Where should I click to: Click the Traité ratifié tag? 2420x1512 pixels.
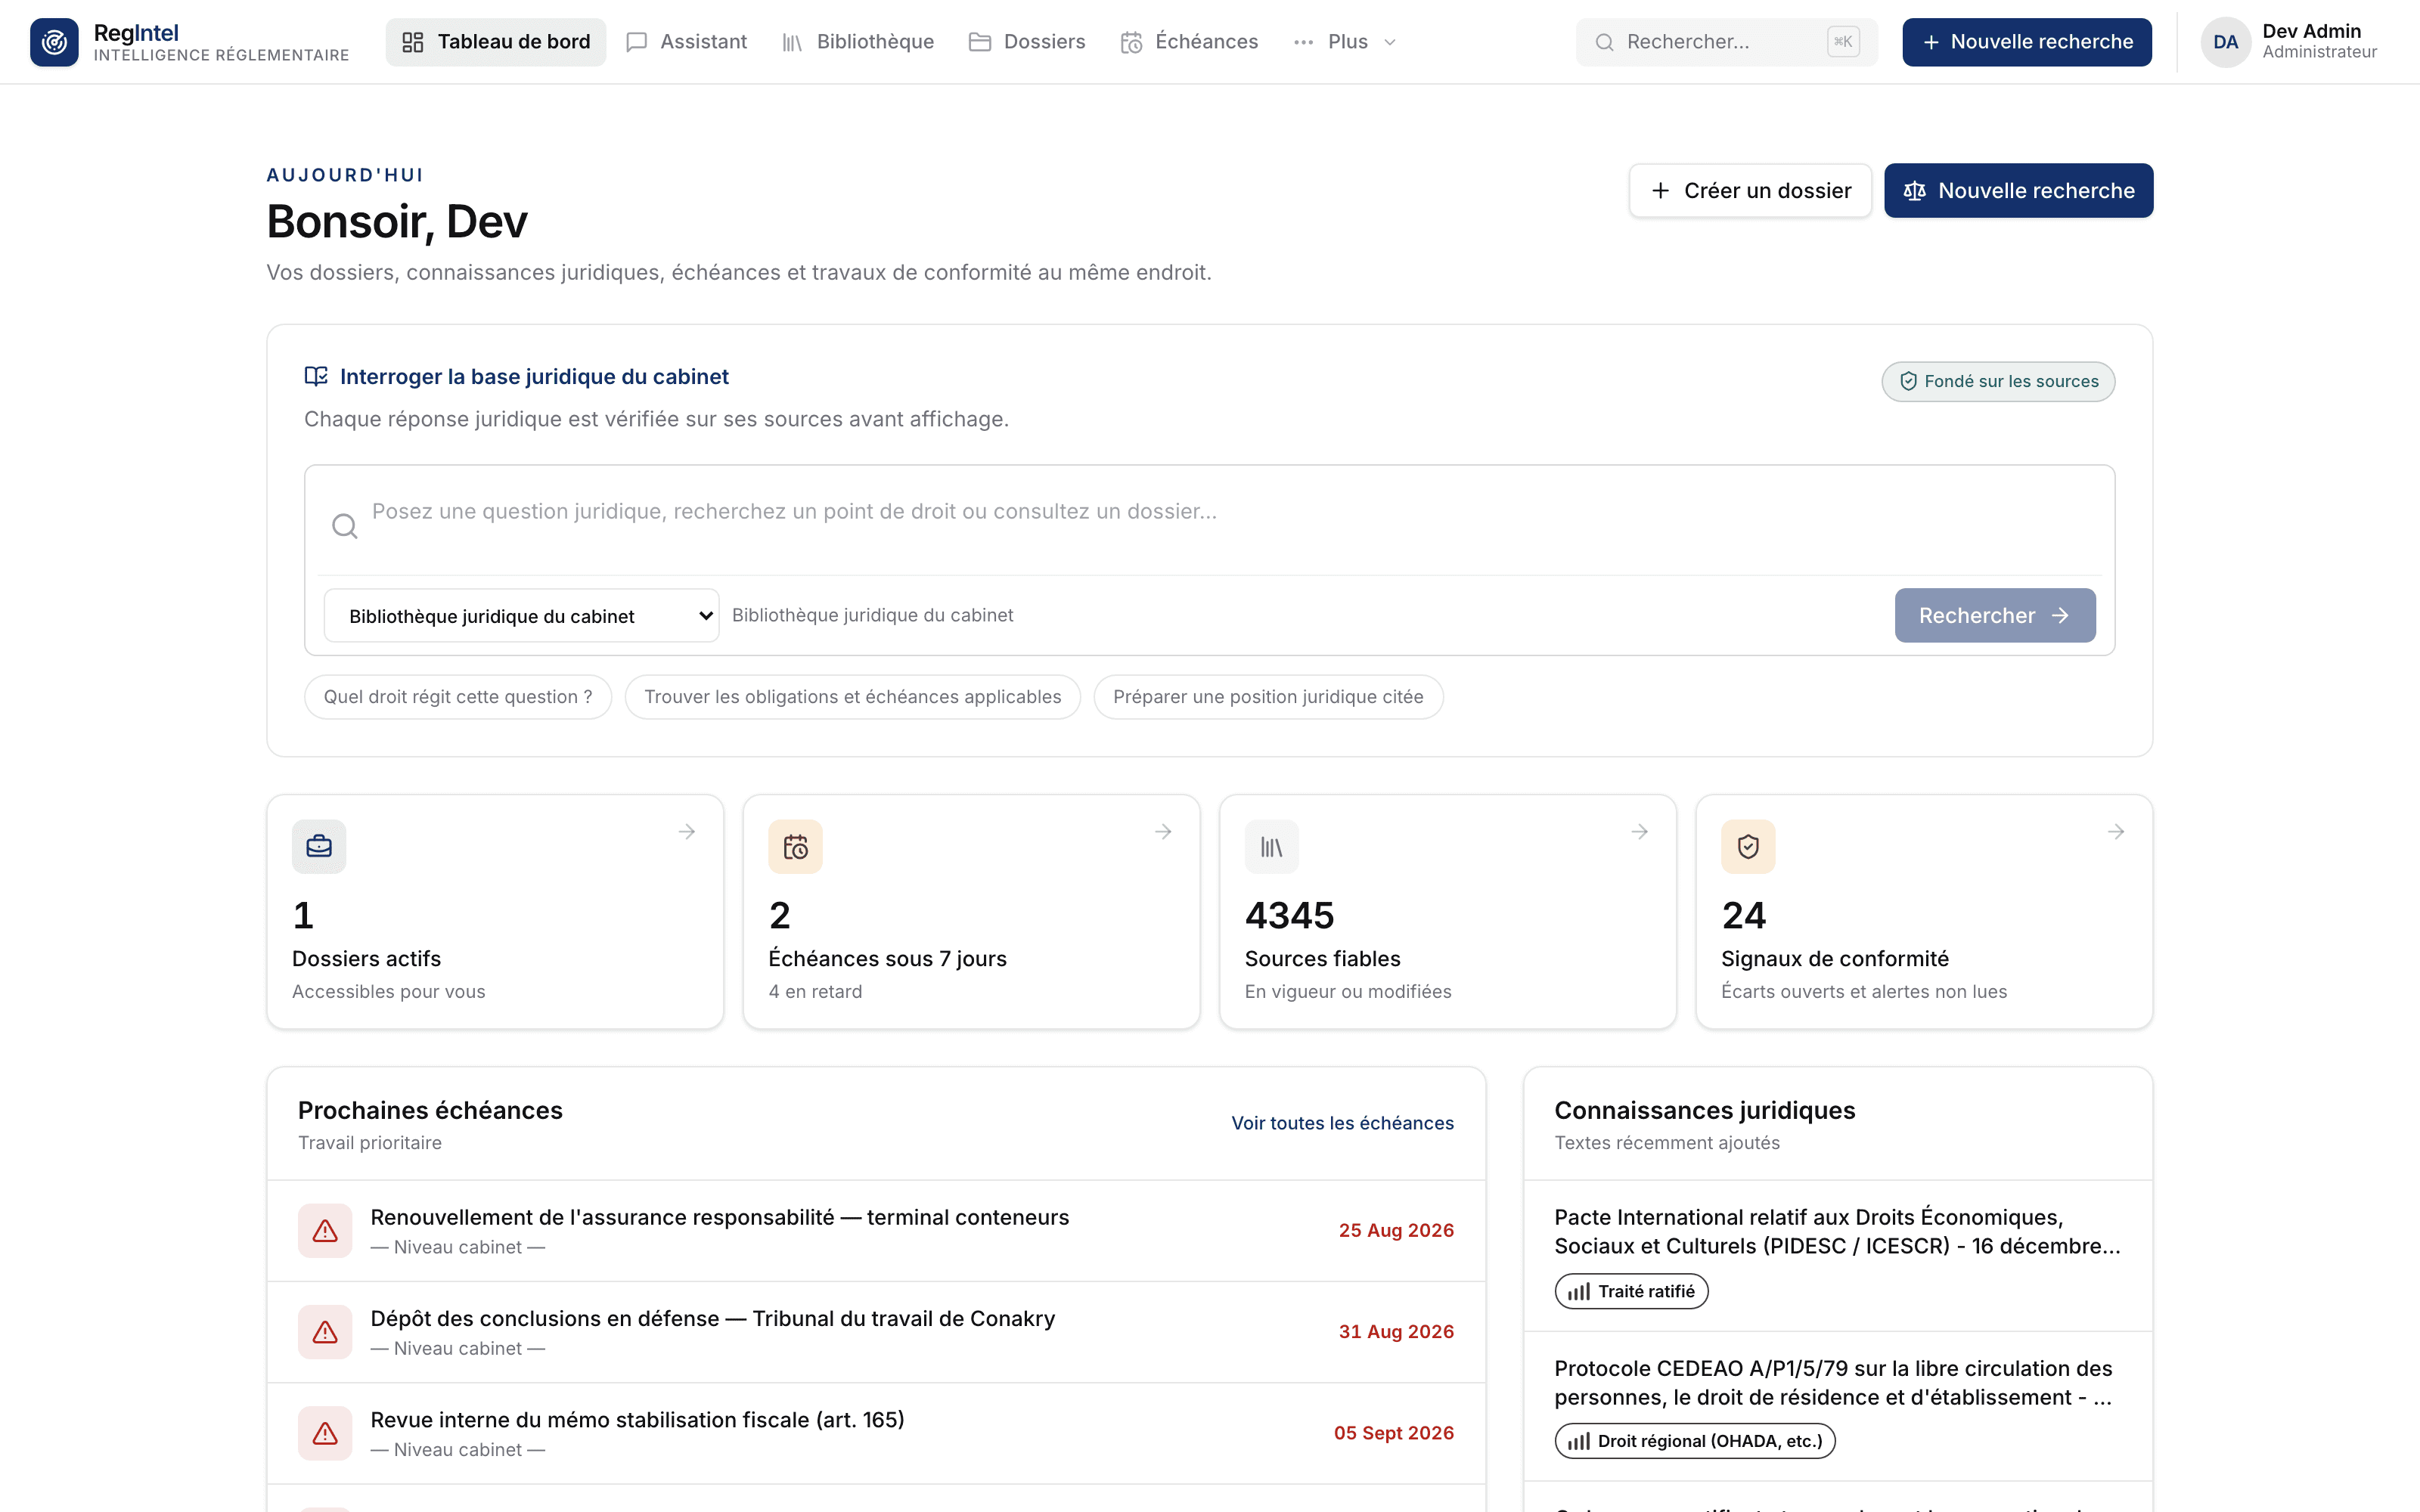[1631, 1292]
